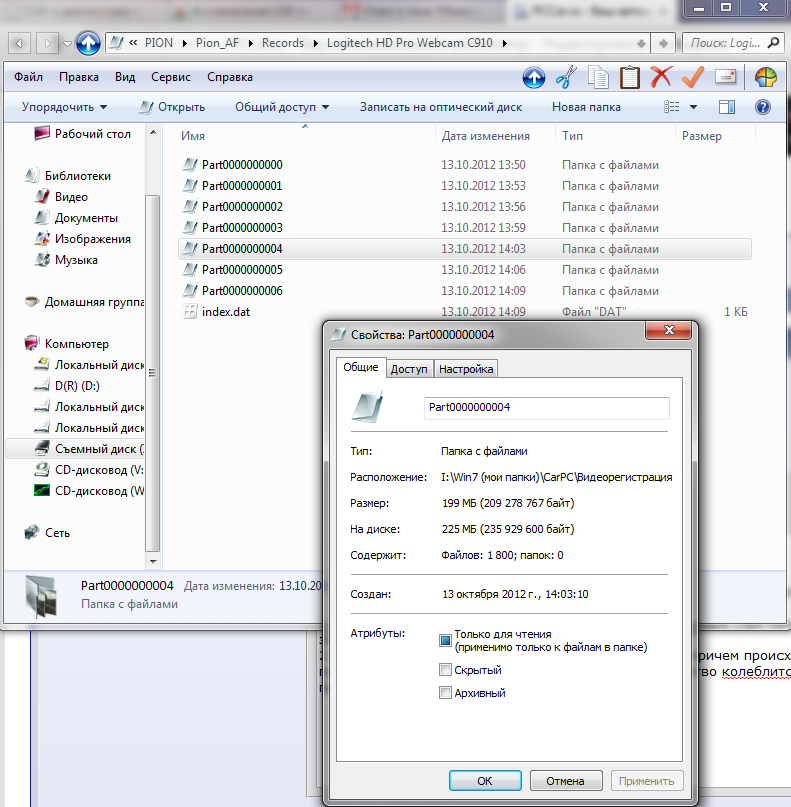Screen dimensions: 791x807
Task: Open the 'Сервис' menu
Action: pyautogui.click(x=171, y=77)
